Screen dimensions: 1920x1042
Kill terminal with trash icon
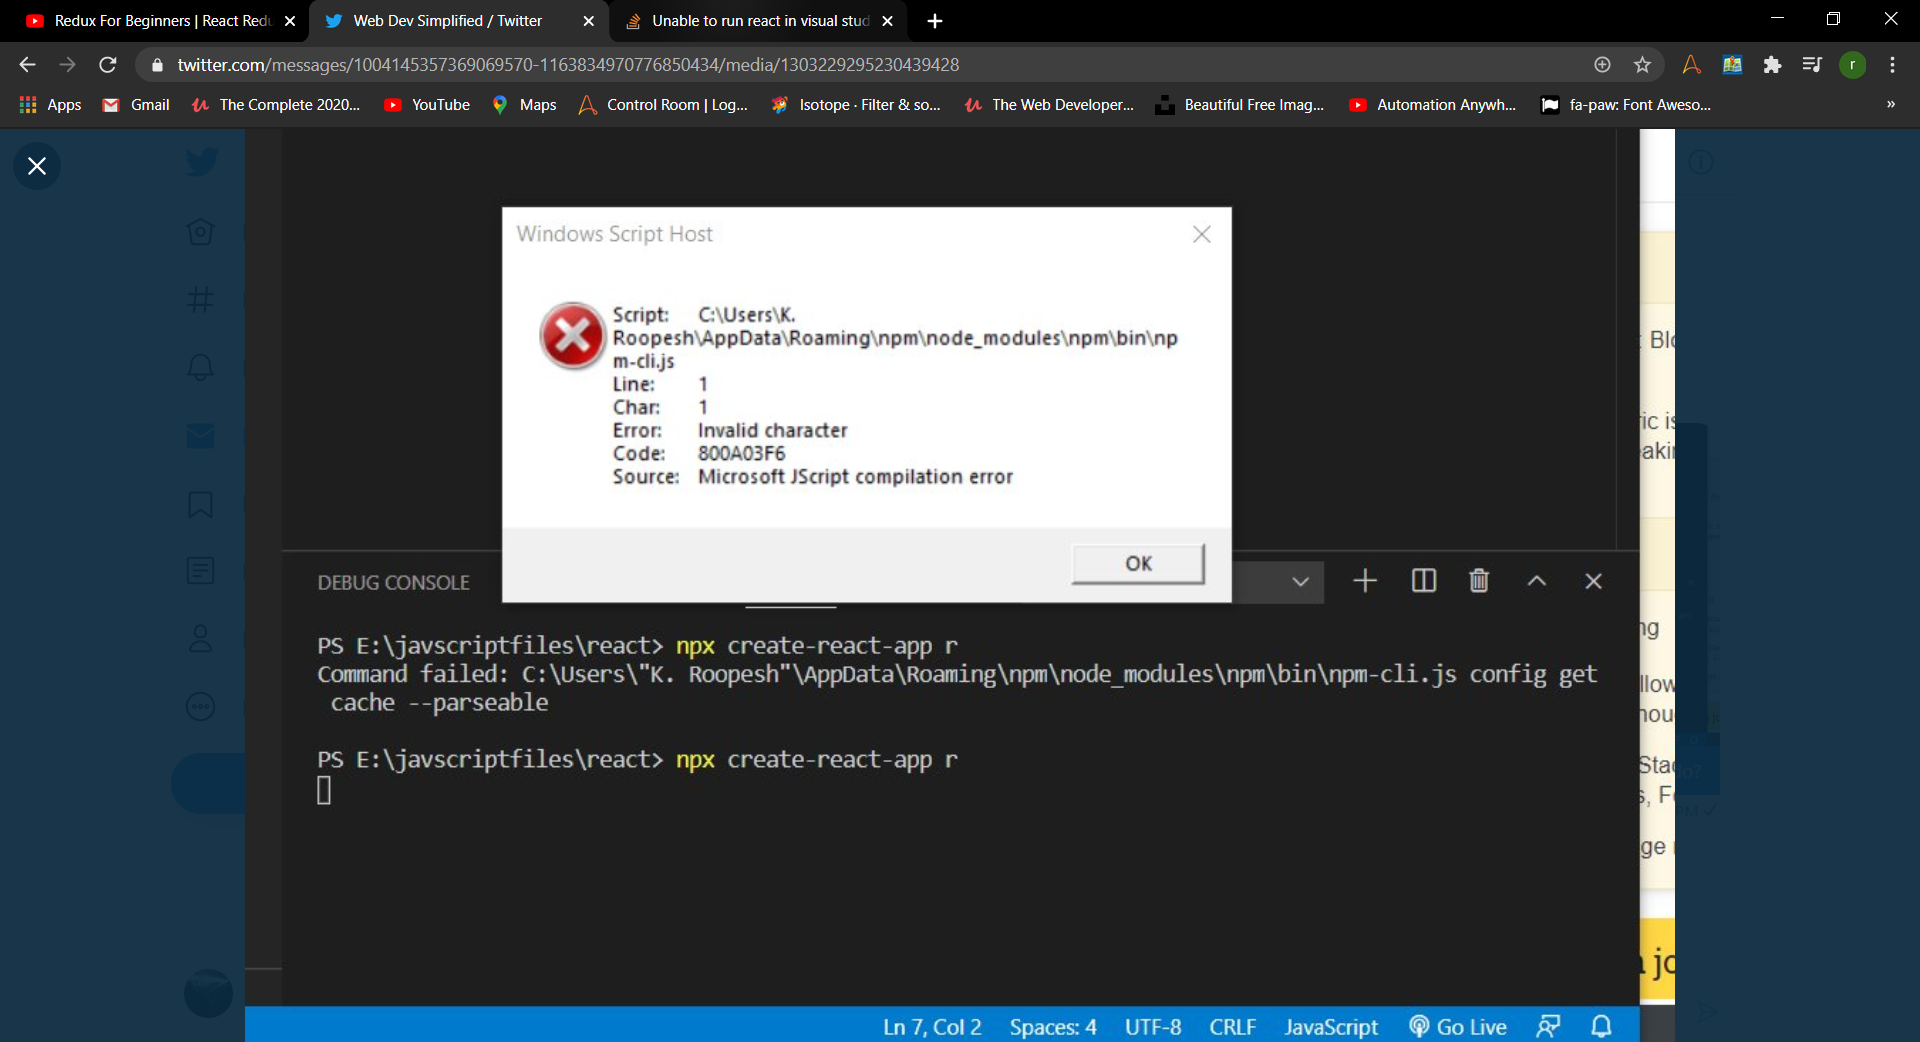pyautogui.click(x=1479, y=581)
